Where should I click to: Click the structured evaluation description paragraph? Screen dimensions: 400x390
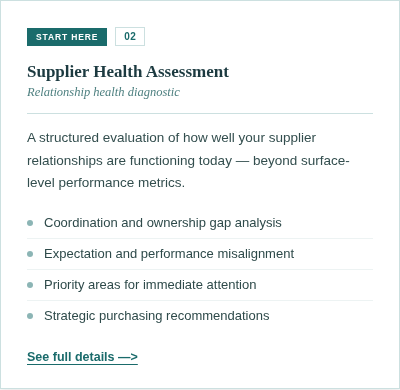click(x=188, y=160)
